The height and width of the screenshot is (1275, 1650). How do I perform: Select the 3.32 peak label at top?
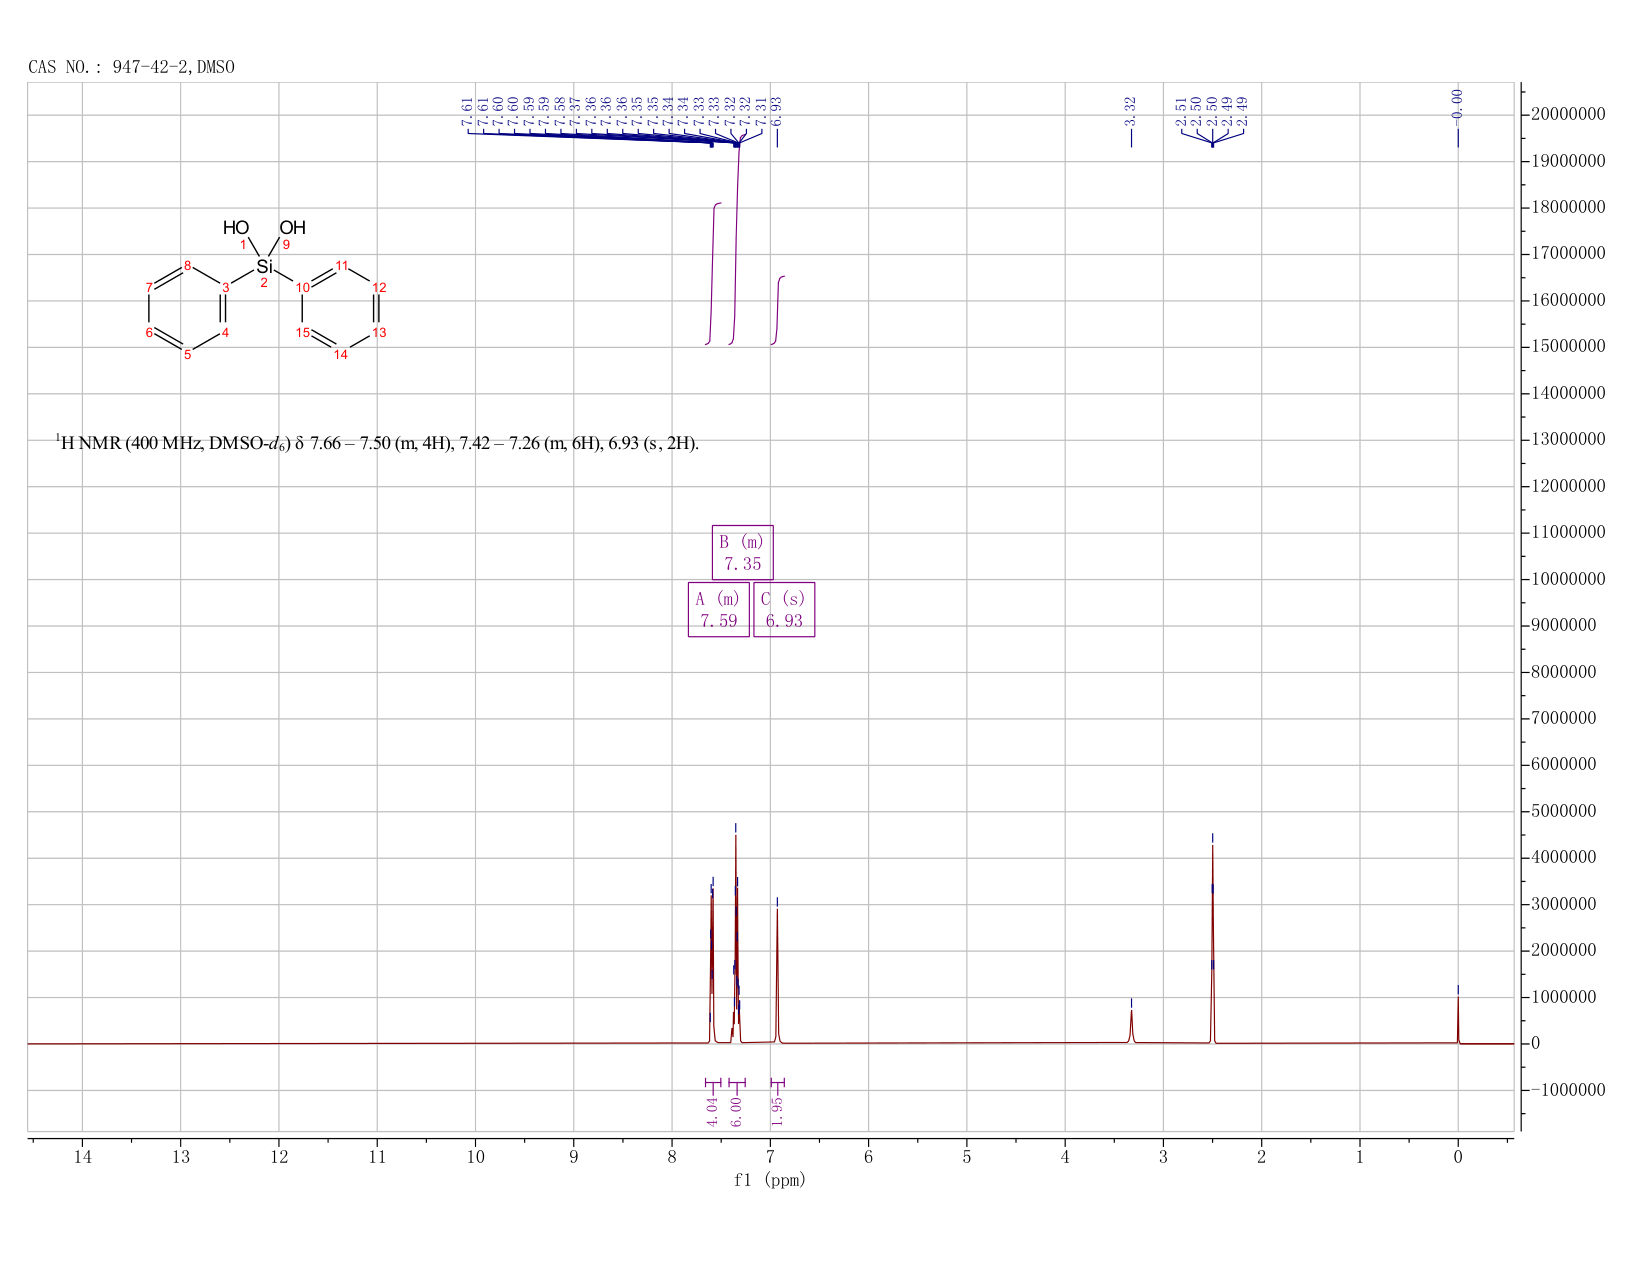tap(1131, 110)
